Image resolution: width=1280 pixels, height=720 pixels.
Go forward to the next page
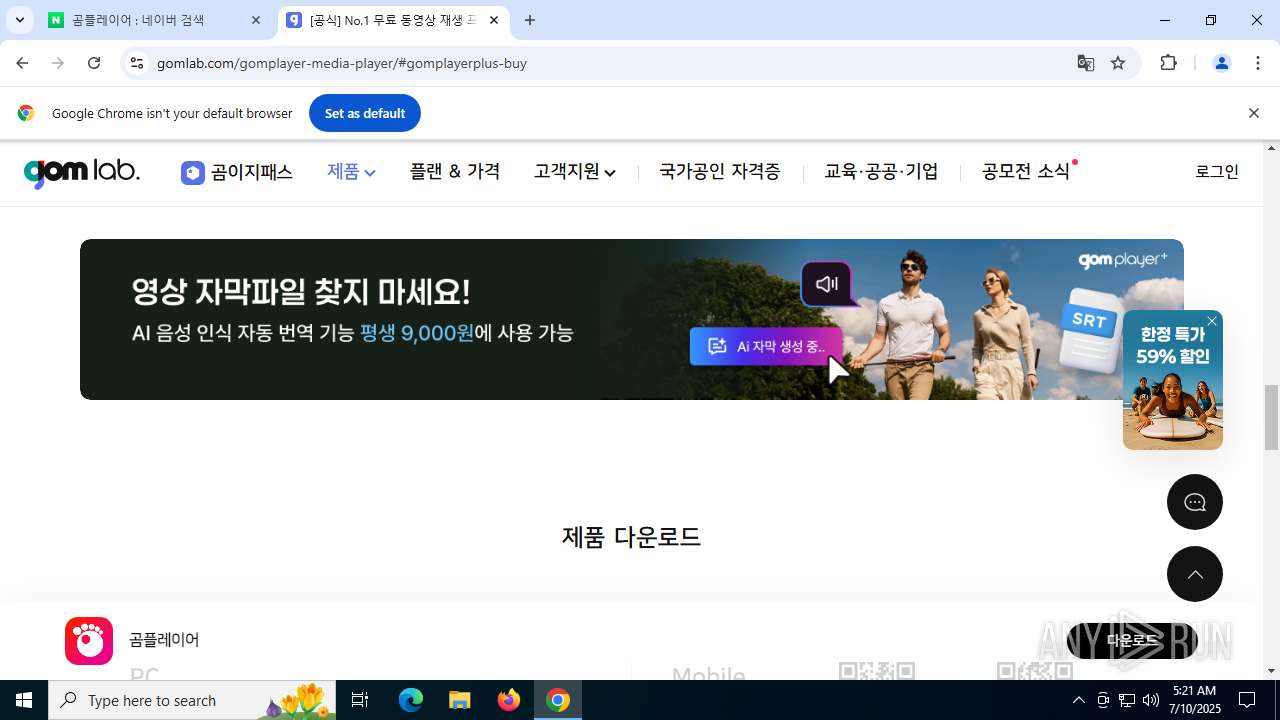click(x=58, y=63)
